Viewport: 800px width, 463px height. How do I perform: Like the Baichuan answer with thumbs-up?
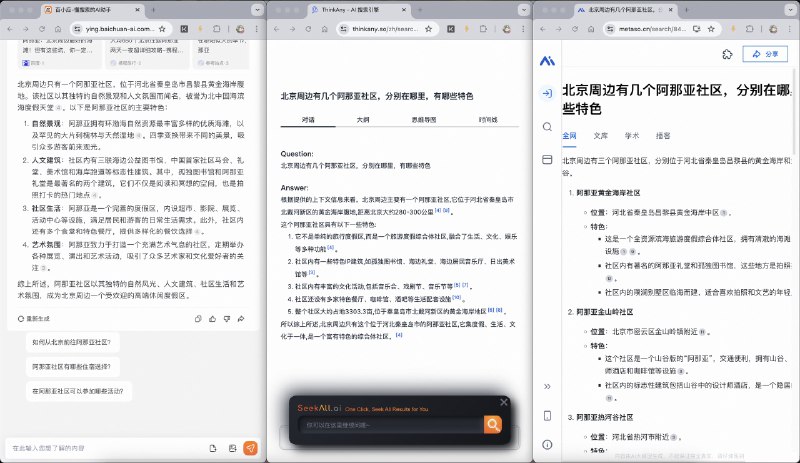[212, 319]
